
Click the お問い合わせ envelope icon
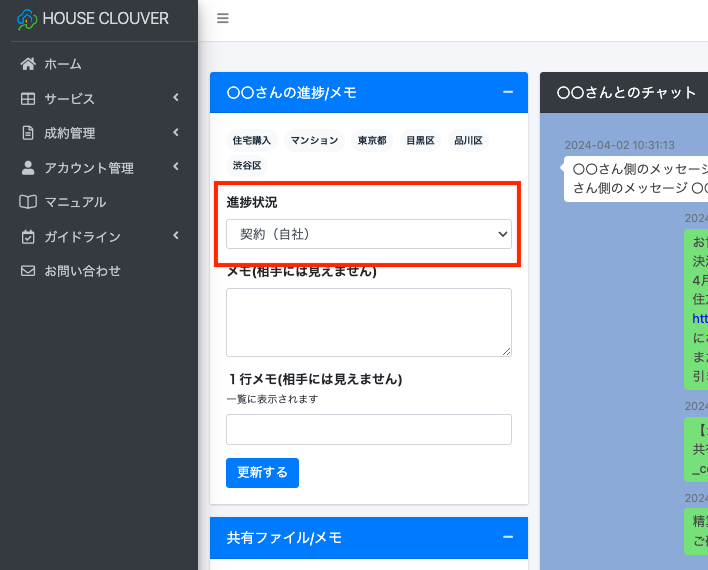[28, 271]
